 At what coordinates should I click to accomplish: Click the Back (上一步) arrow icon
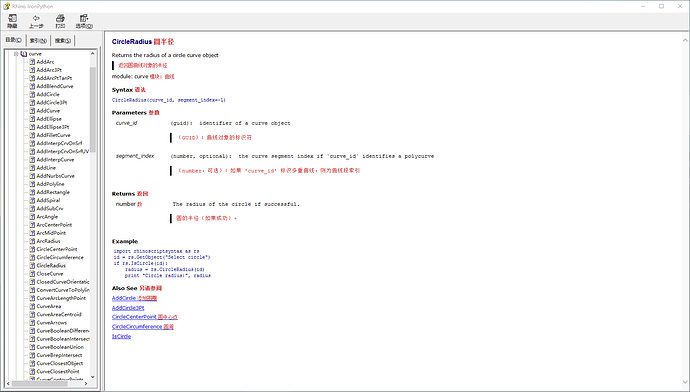tap(36, 18)
